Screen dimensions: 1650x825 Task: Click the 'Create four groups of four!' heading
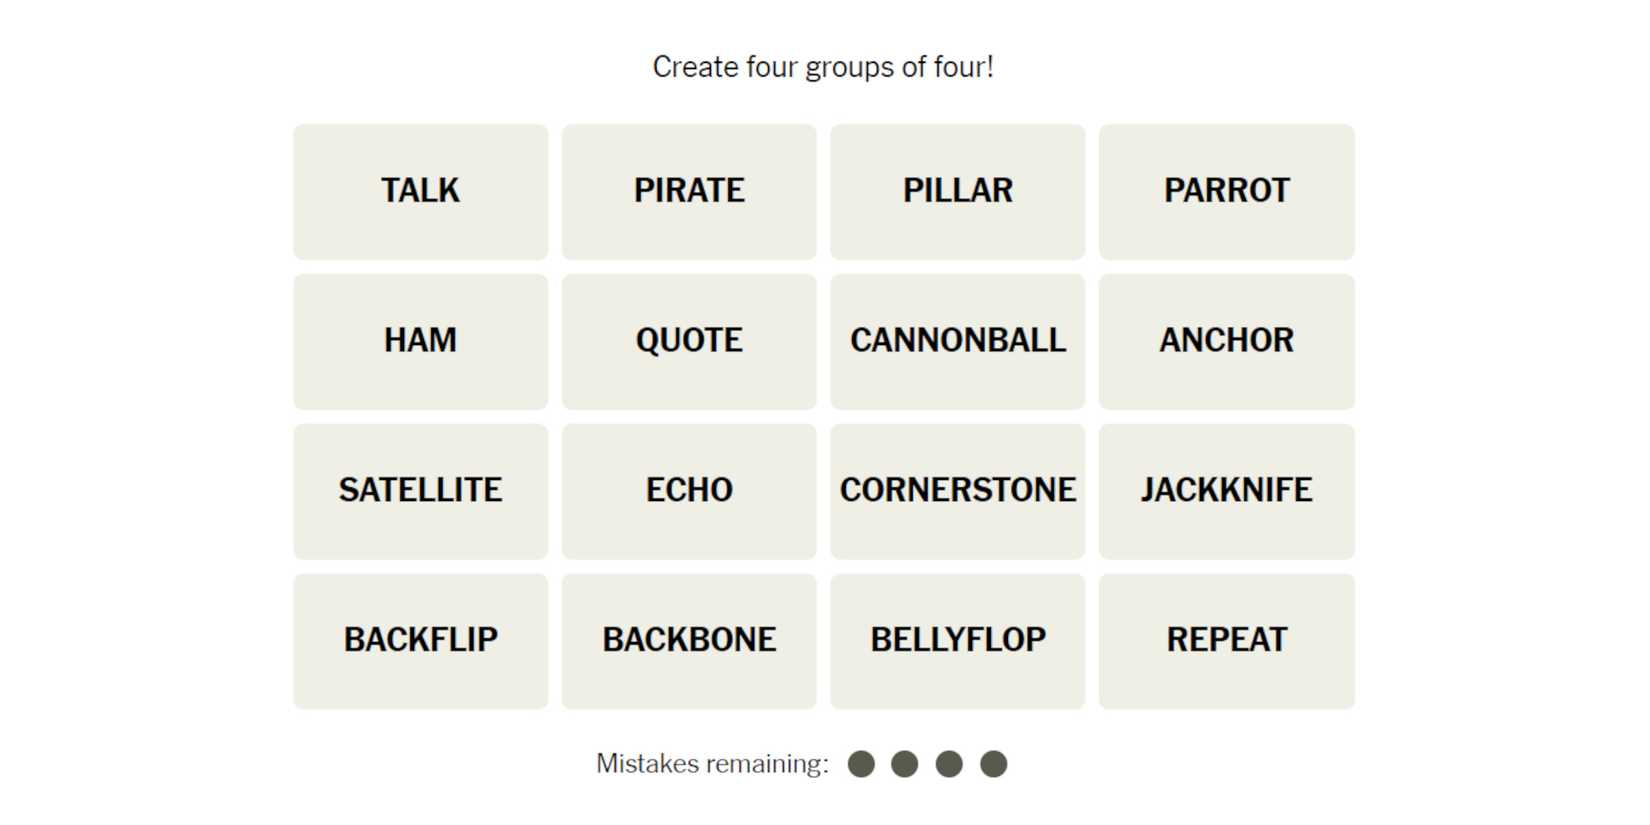(823, 67)
